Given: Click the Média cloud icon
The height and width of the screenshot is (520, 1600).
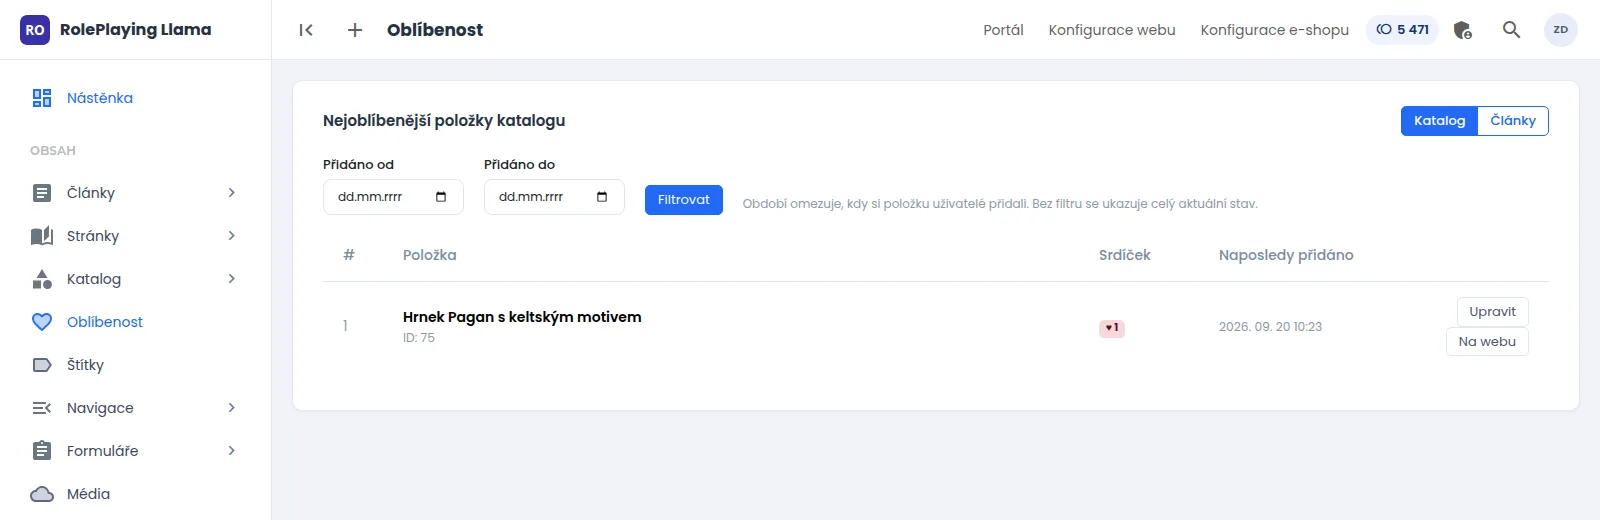Looking at the screenshot, I should click(42, 494).
